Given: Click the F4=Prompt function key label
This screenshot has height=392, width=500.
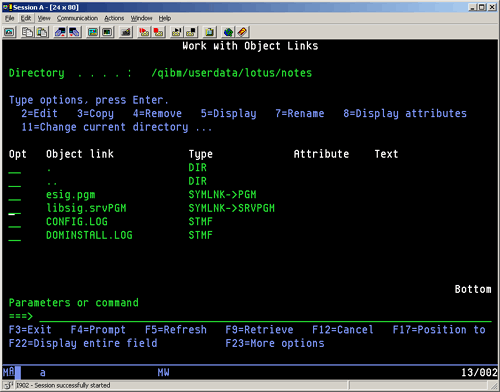Looking at the screenshot, I should click(x=98, y=330).
